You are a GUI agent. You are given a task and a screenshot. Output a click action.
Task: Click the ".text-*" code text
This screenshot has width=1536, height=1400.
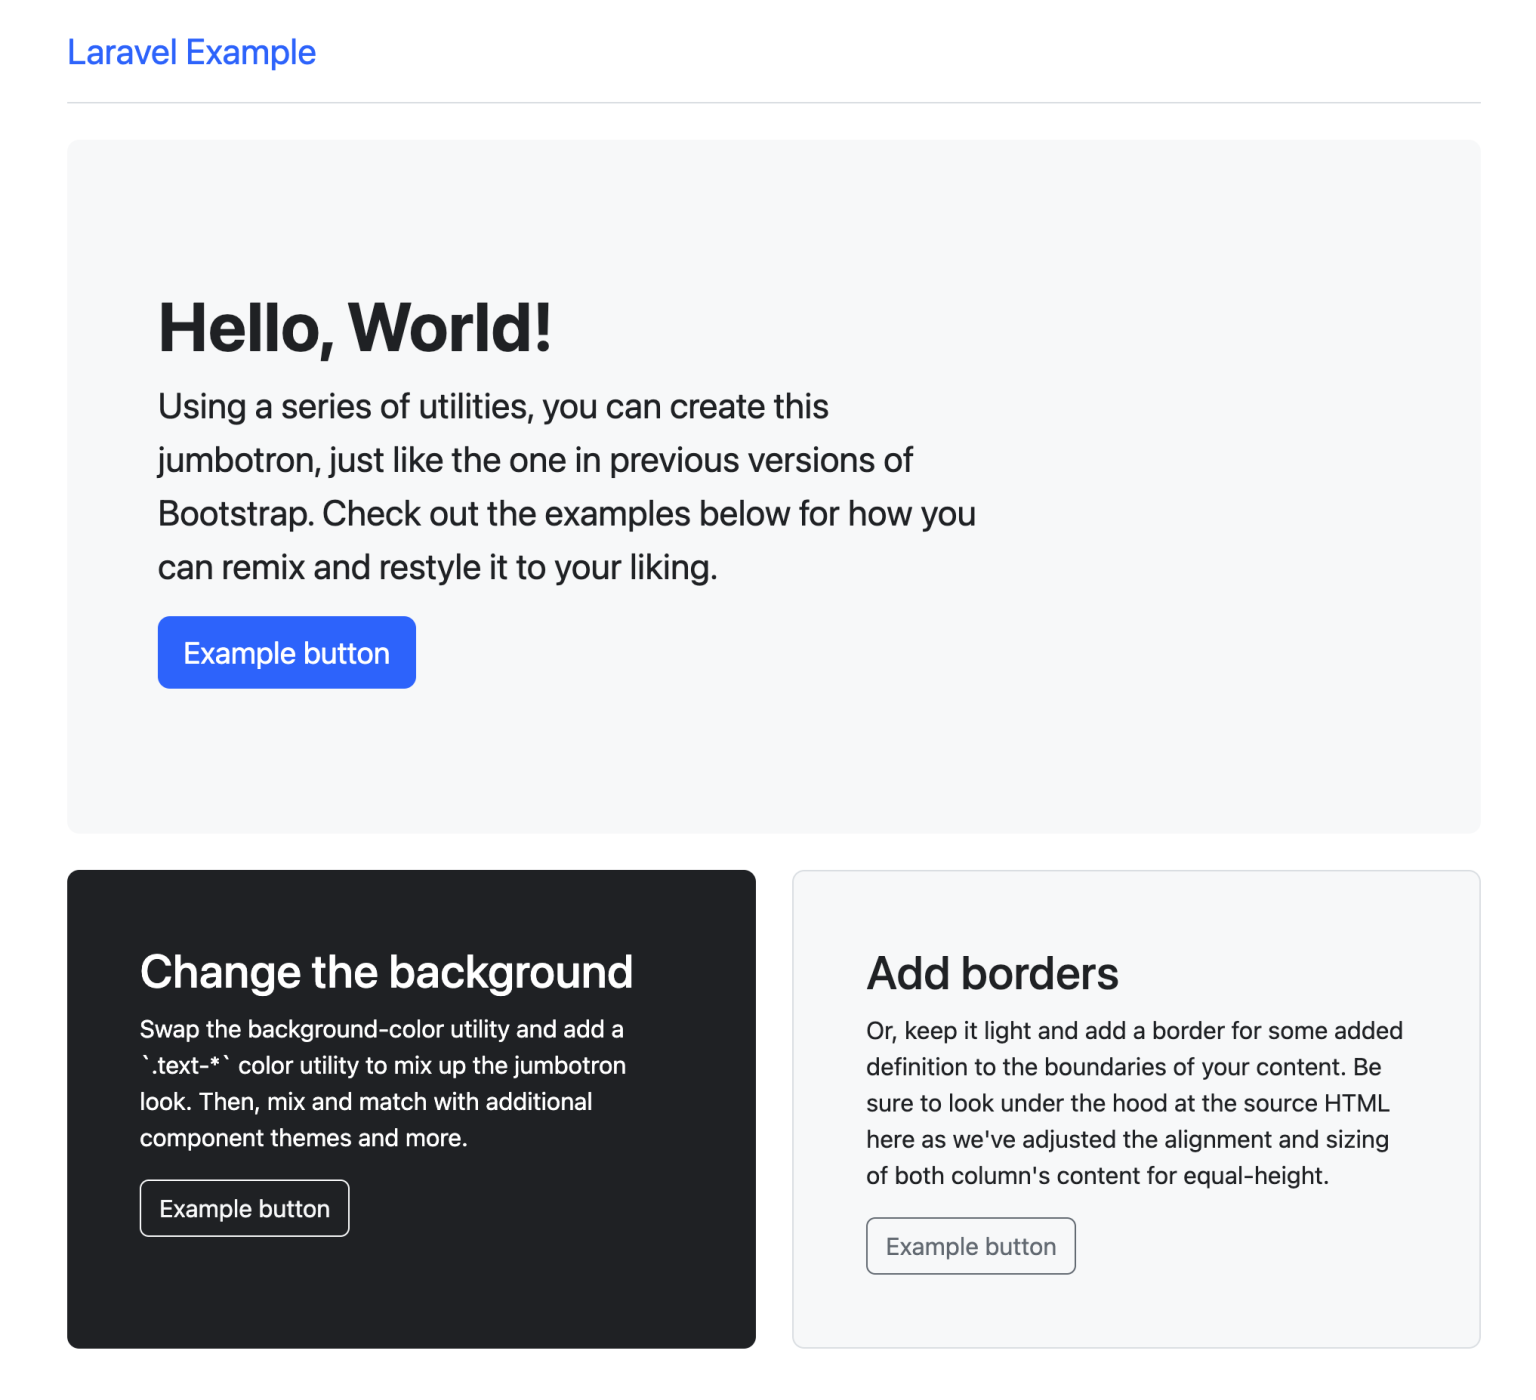(x=185, y=1066)
